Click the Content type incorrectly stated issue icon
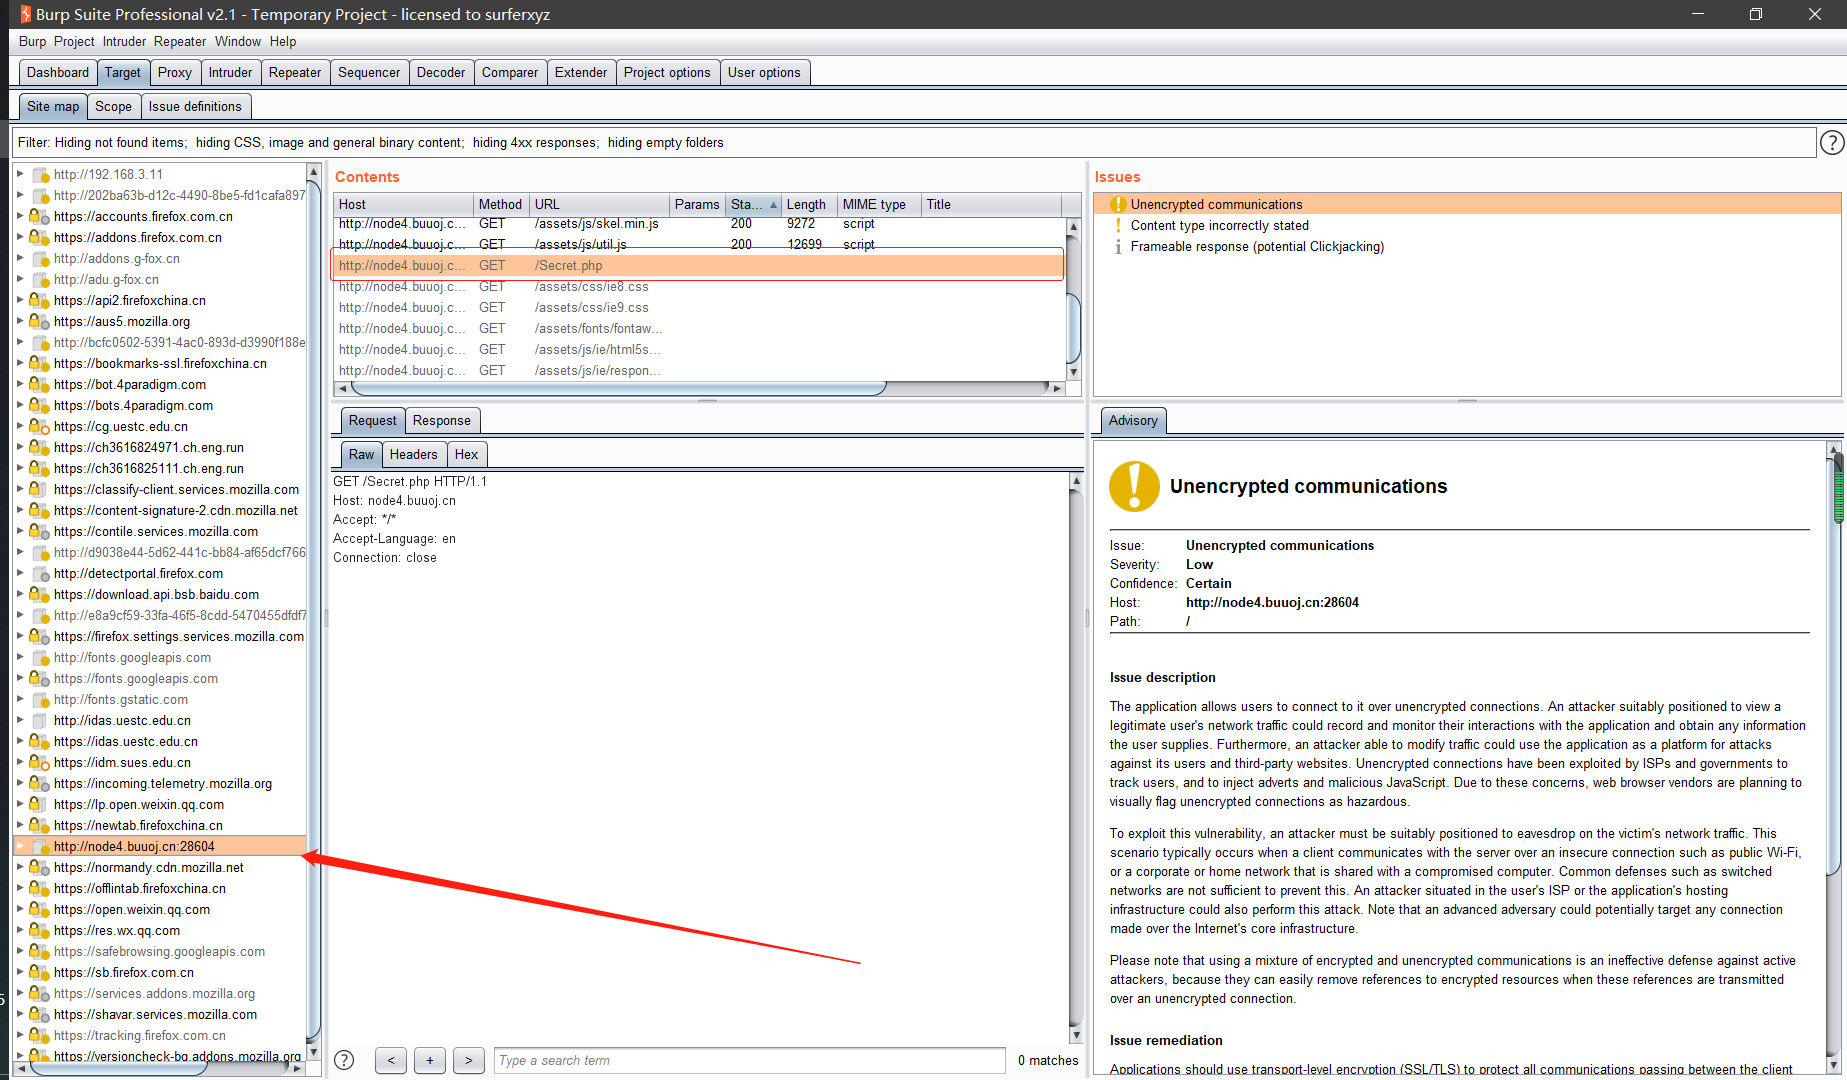This screenshot has width=1847, height=1080. (1118, 225)
